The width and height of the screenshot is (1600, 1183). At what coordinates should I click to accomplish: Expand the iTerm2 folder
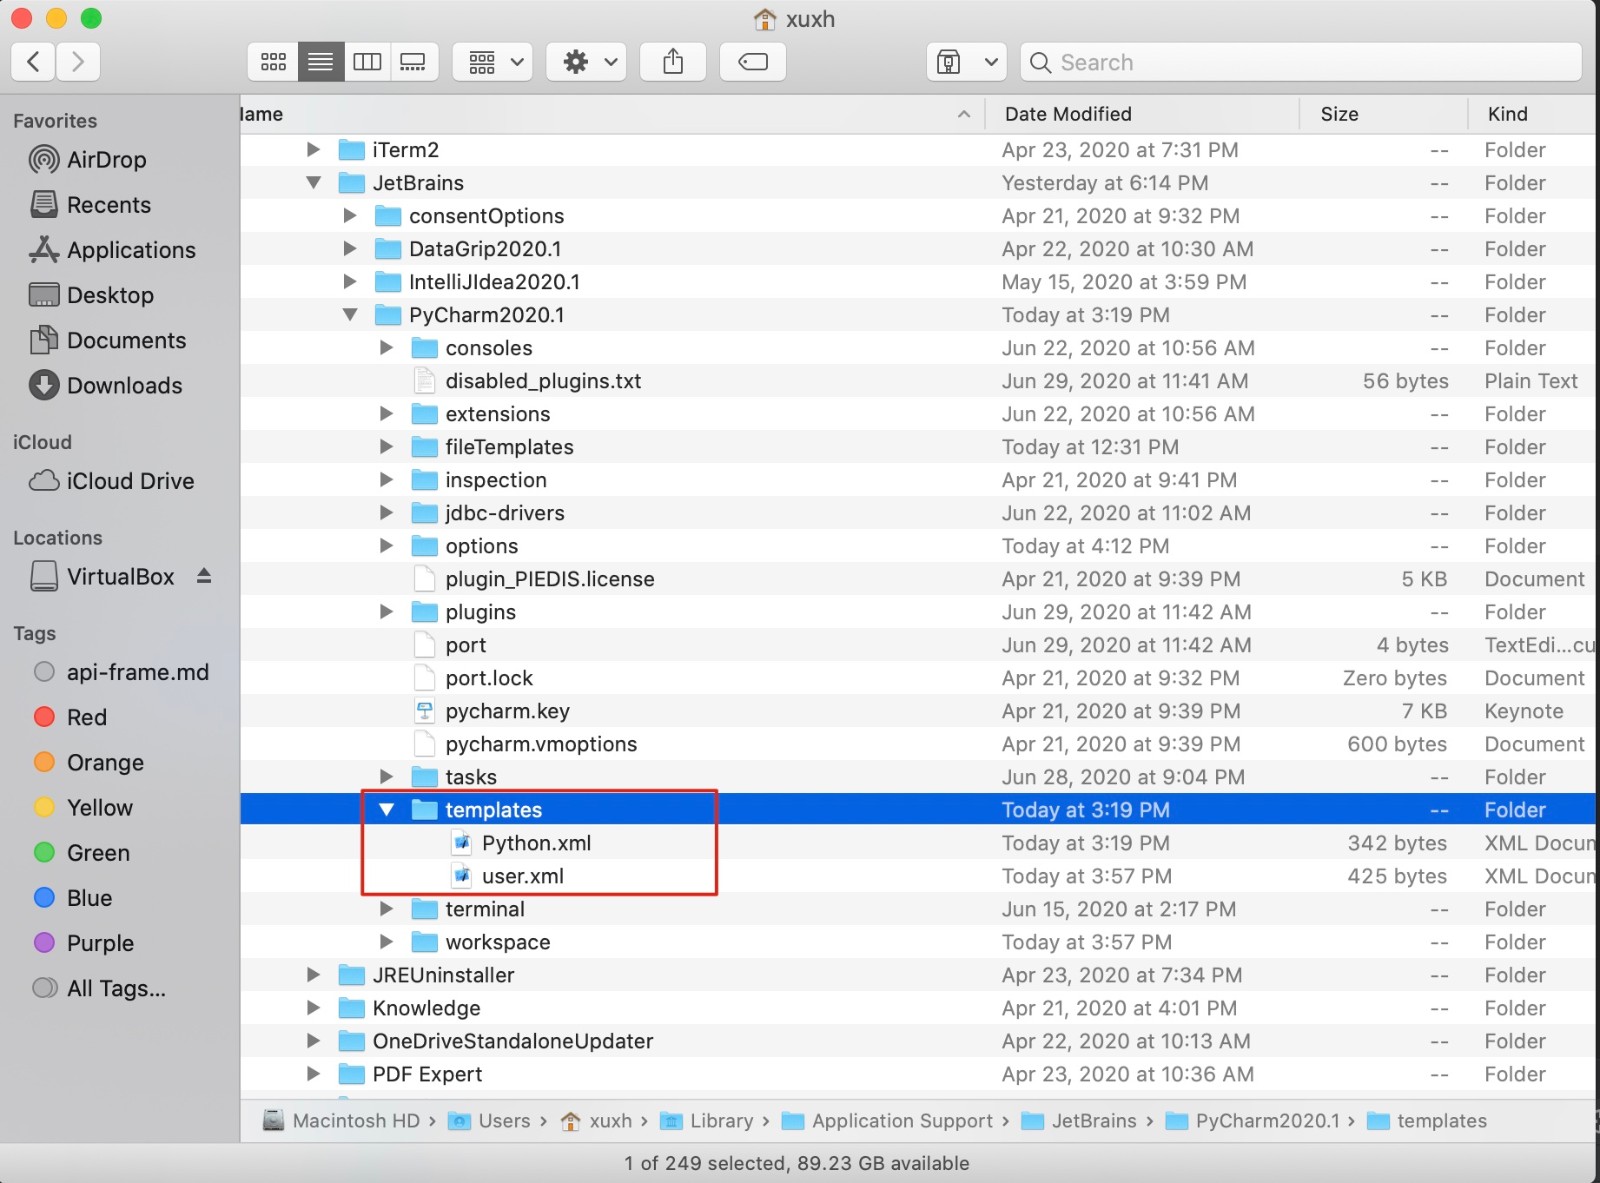313,150
